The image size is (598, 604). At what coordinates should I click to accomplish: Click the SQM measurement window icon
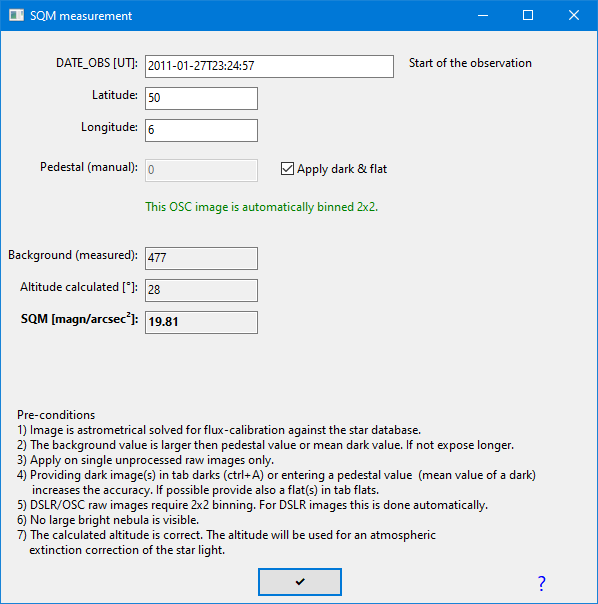[x=17, y=15]
